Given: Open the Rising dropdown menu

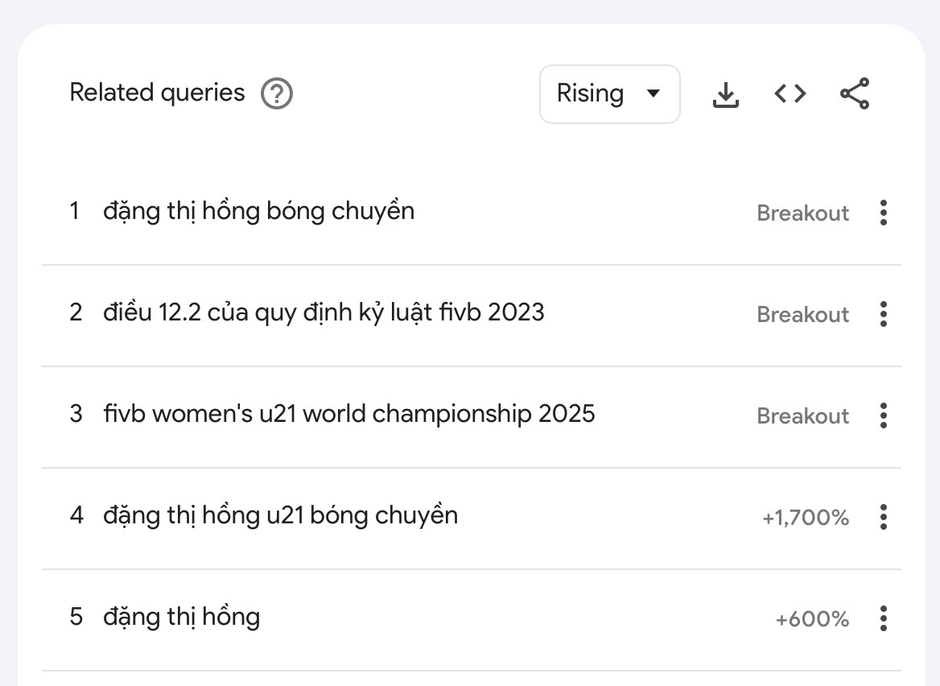Looking at the screenshot, I should (610, 94).
